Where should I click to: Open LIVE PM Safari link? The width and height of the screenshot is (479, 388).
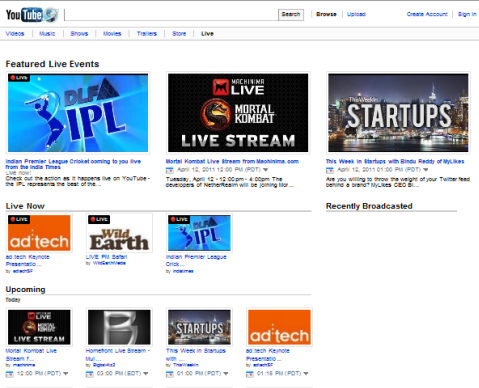[106, 257]
